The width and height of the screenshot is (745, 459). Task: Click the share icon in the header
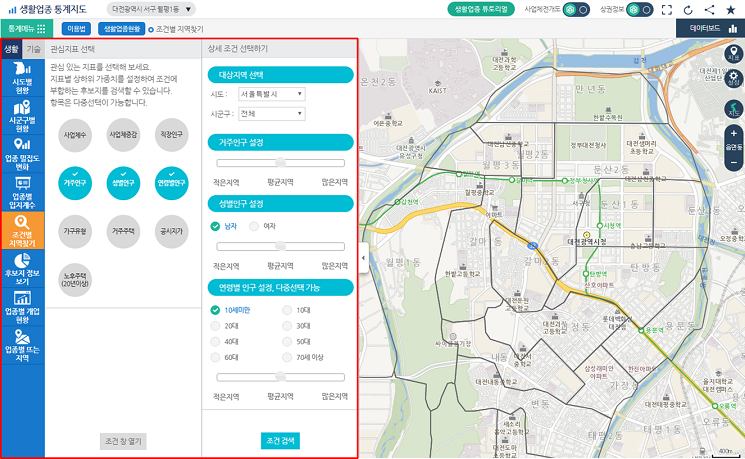709,9
